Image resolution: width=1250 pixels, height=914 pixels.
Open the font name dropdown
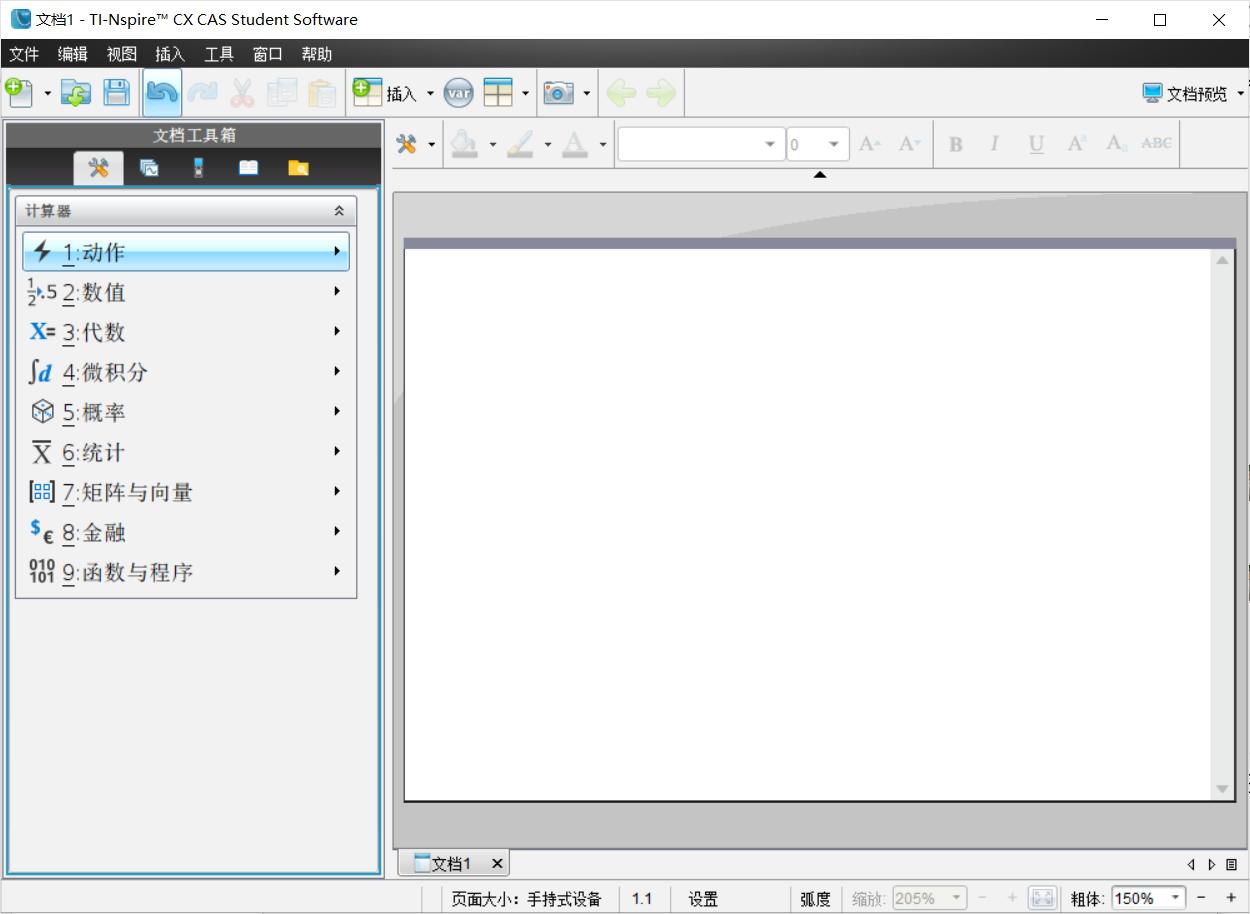point(769,144)
